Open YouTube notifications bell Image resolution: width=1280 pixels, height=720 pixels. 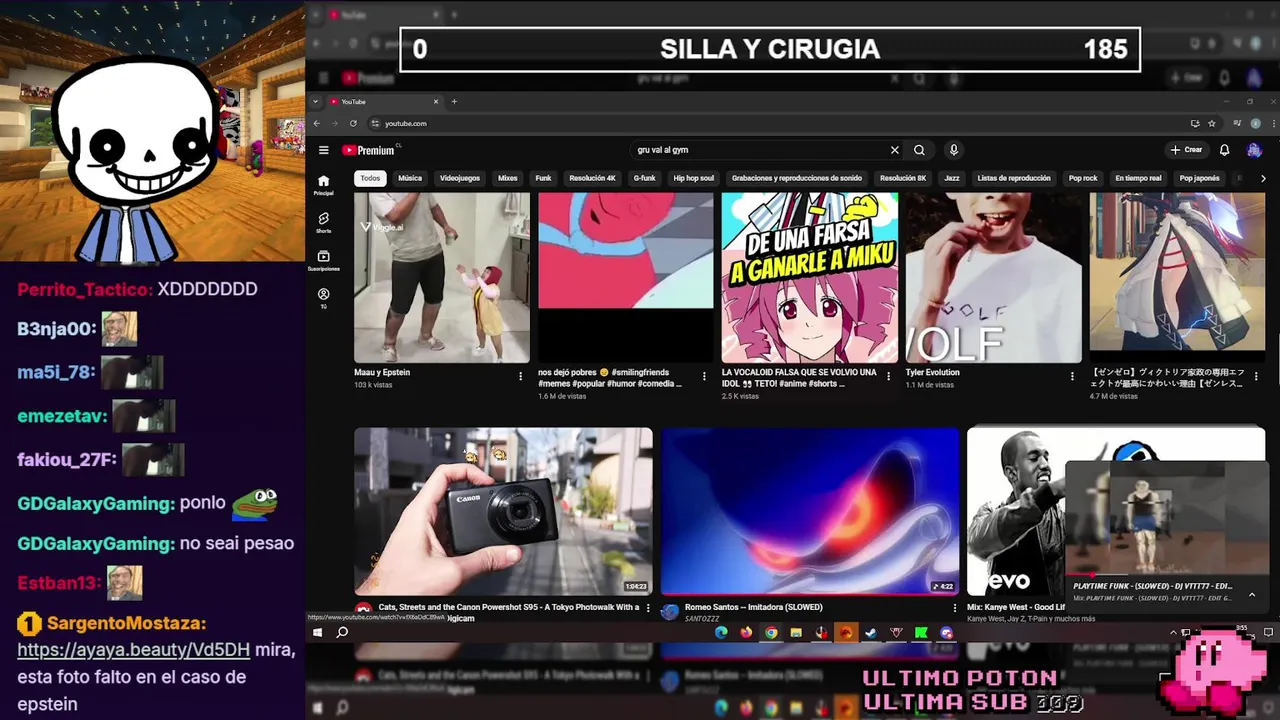pyautogui.click(x=1224, y=150)
